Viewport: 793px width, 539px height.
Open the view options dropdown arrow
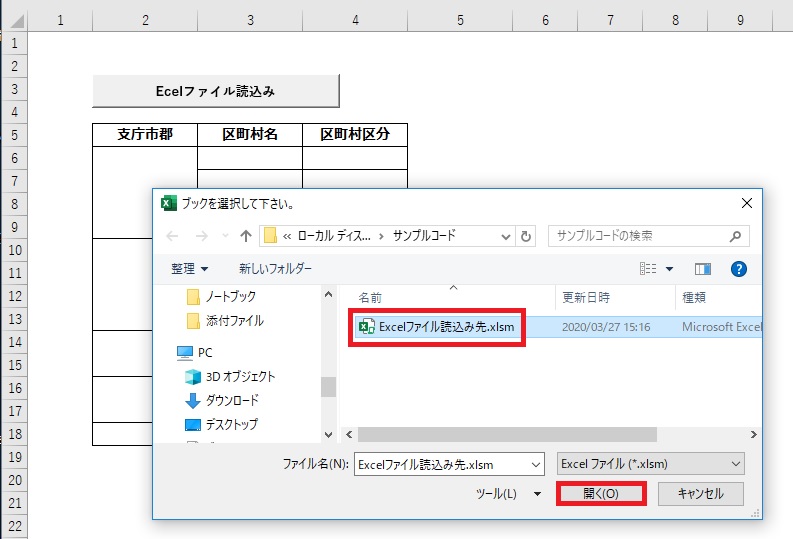pyautogui.click(x=669, y=269)
